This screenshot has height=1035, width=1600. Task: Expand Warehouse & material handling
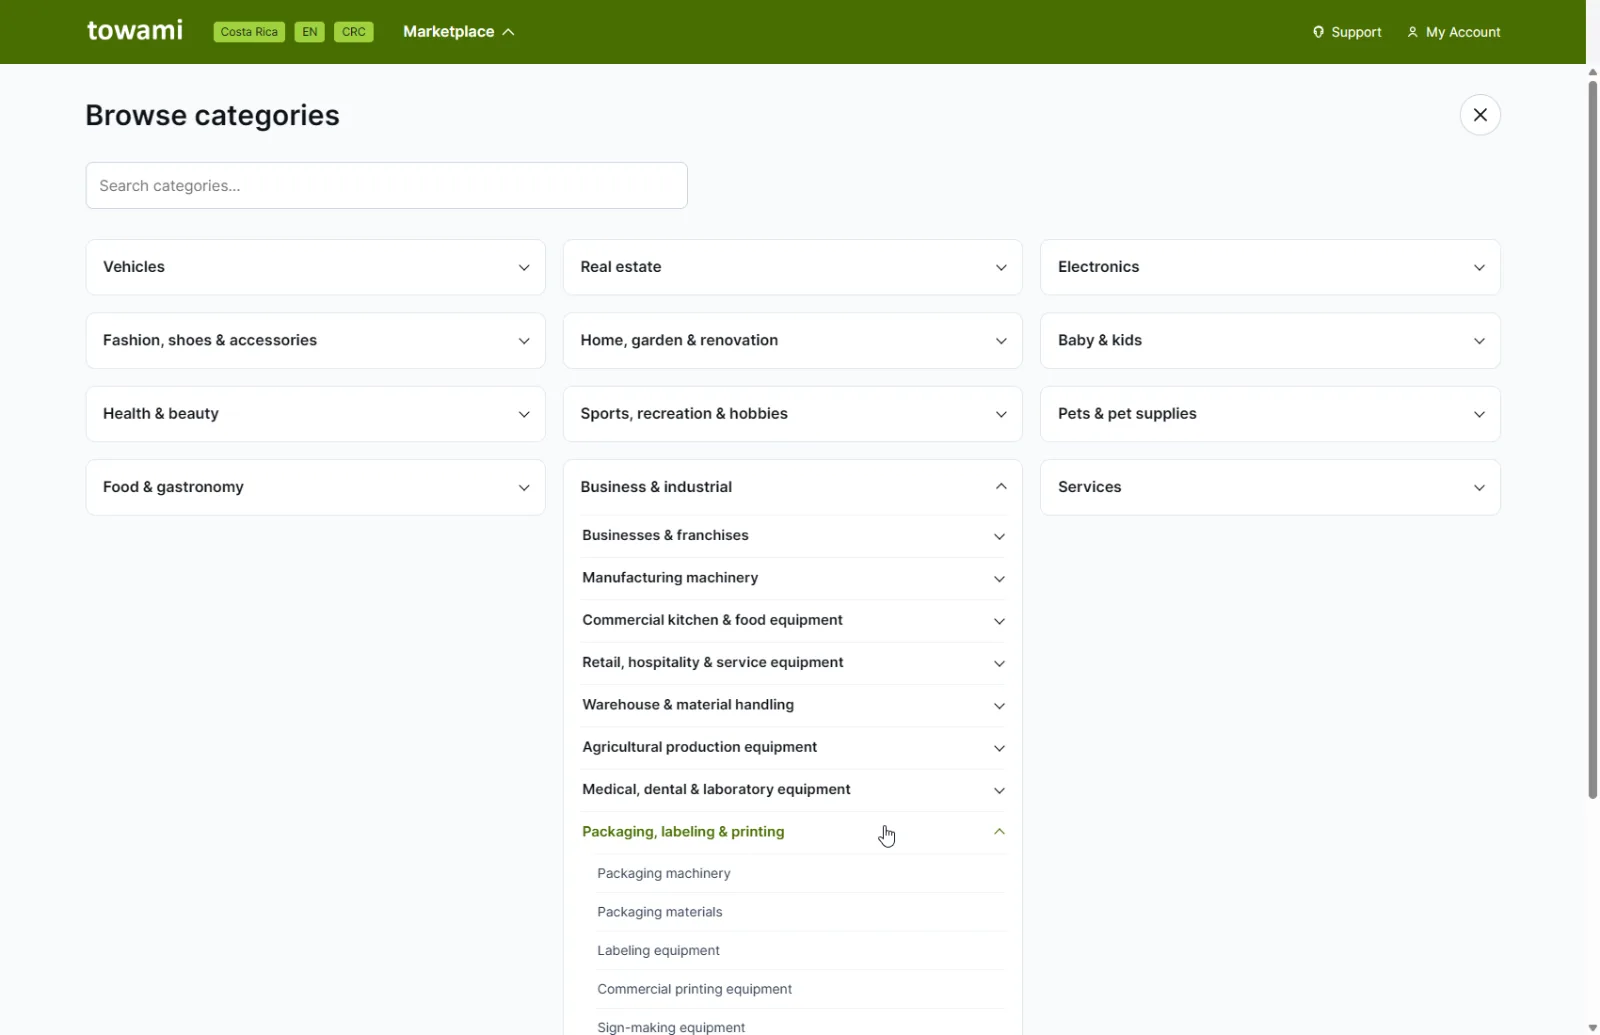coord(793,705)
